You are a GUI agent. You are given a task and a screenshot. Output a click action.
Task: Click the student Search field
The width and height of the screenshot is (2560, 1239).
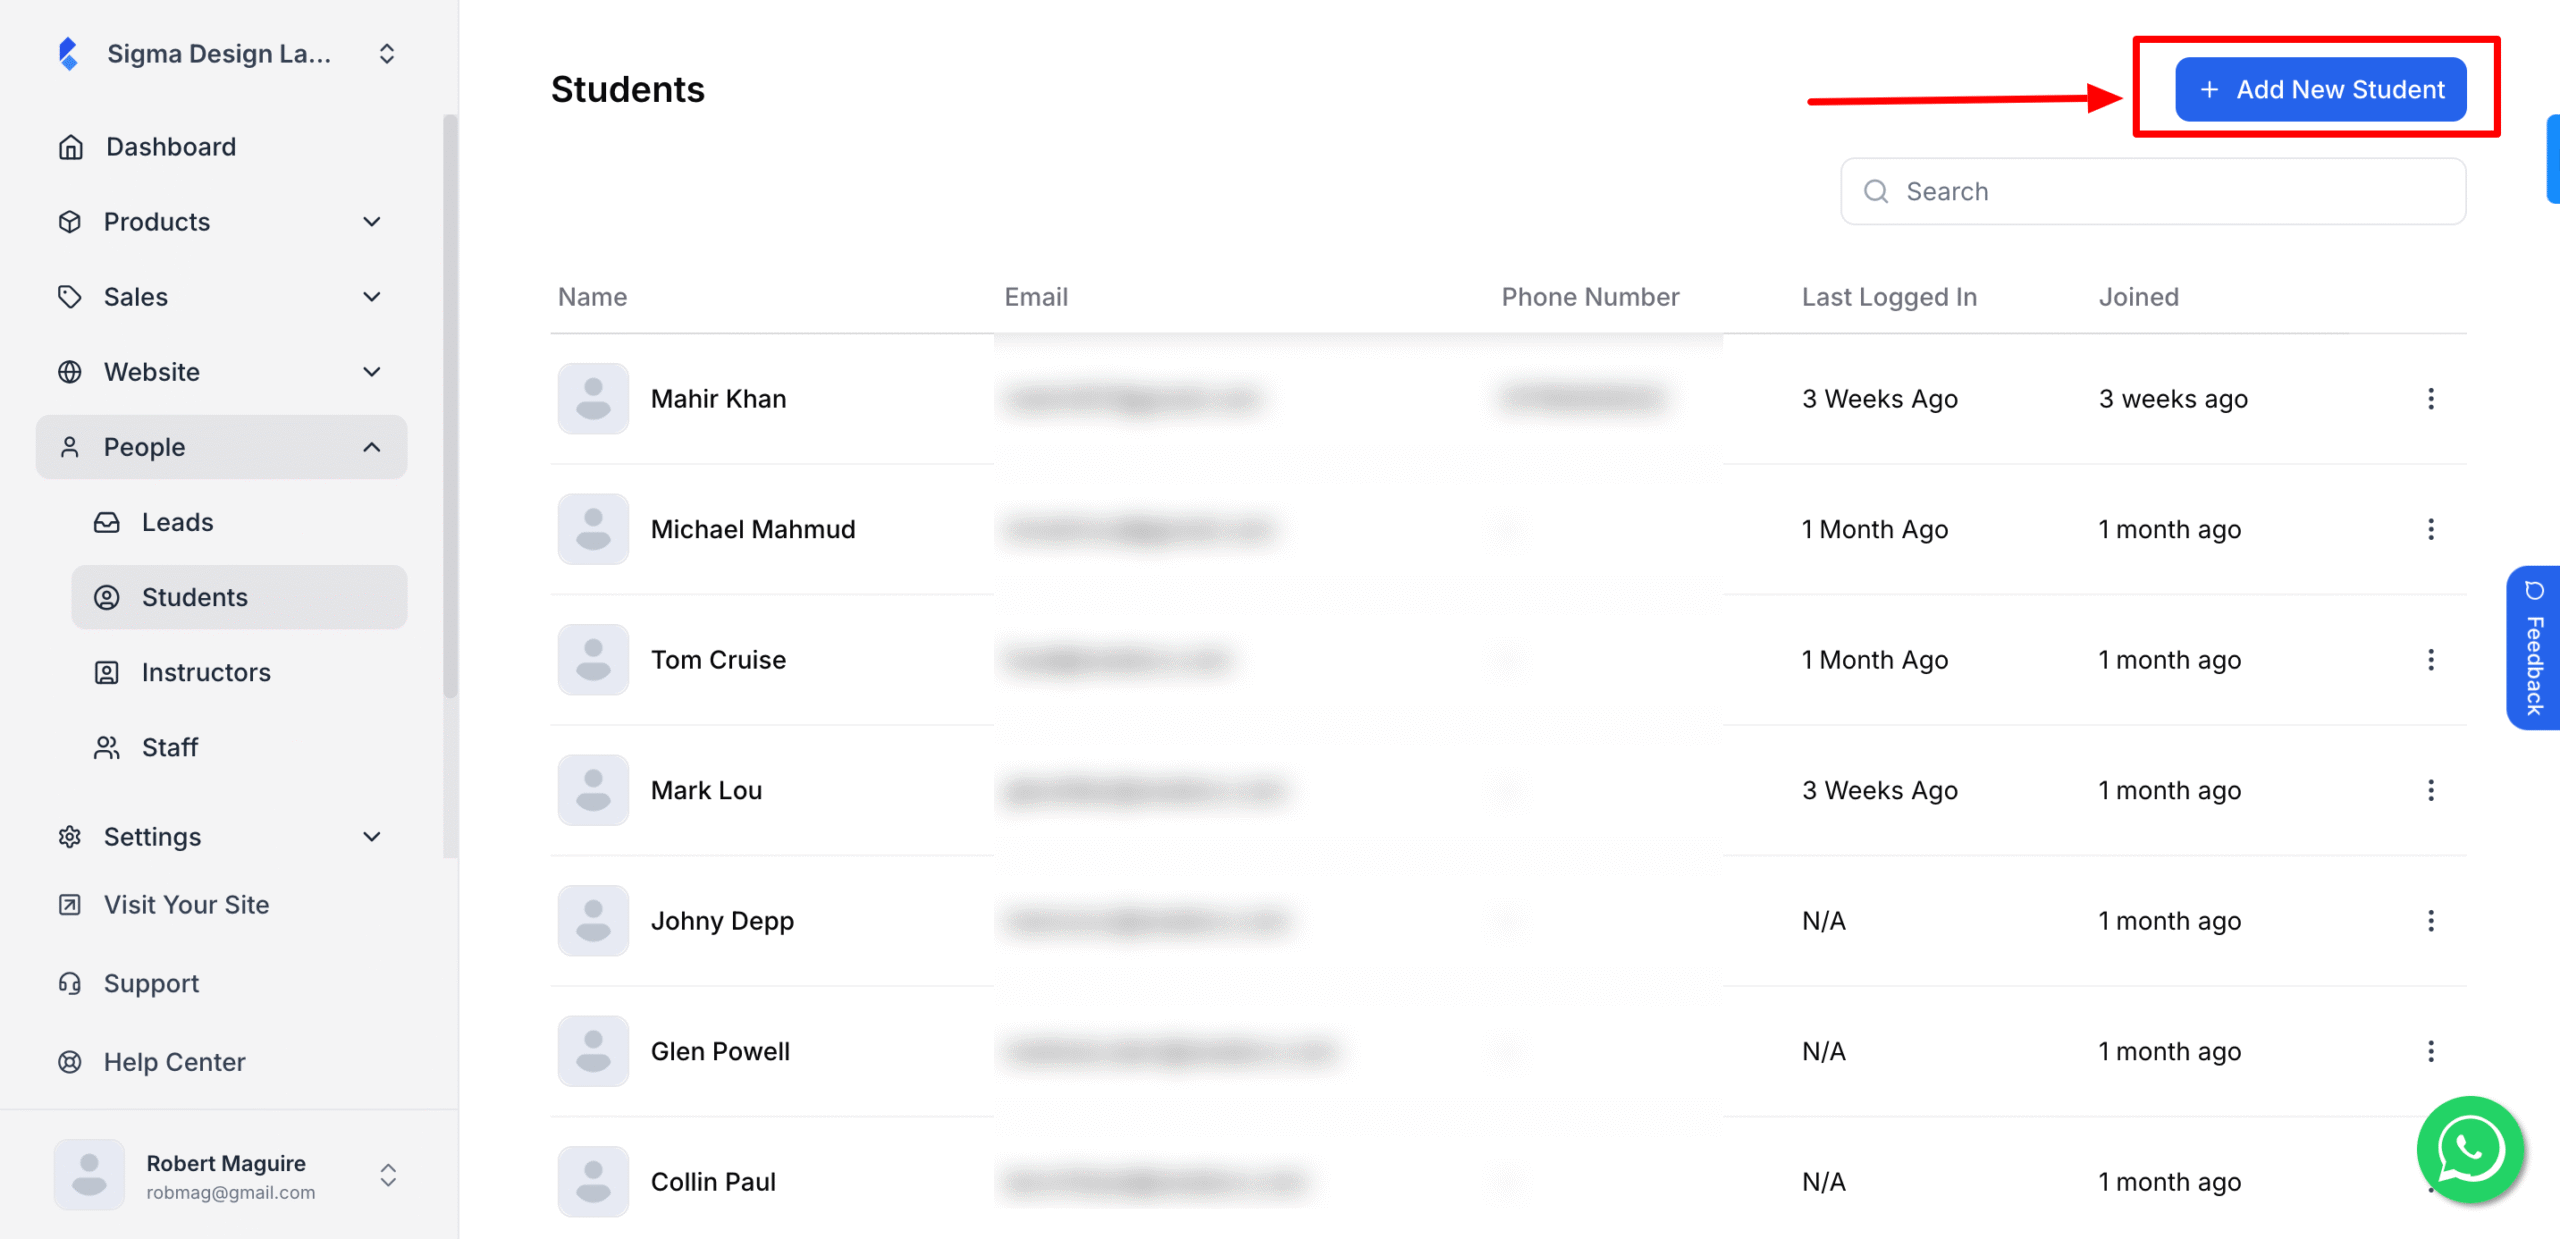click(2153, 191)
